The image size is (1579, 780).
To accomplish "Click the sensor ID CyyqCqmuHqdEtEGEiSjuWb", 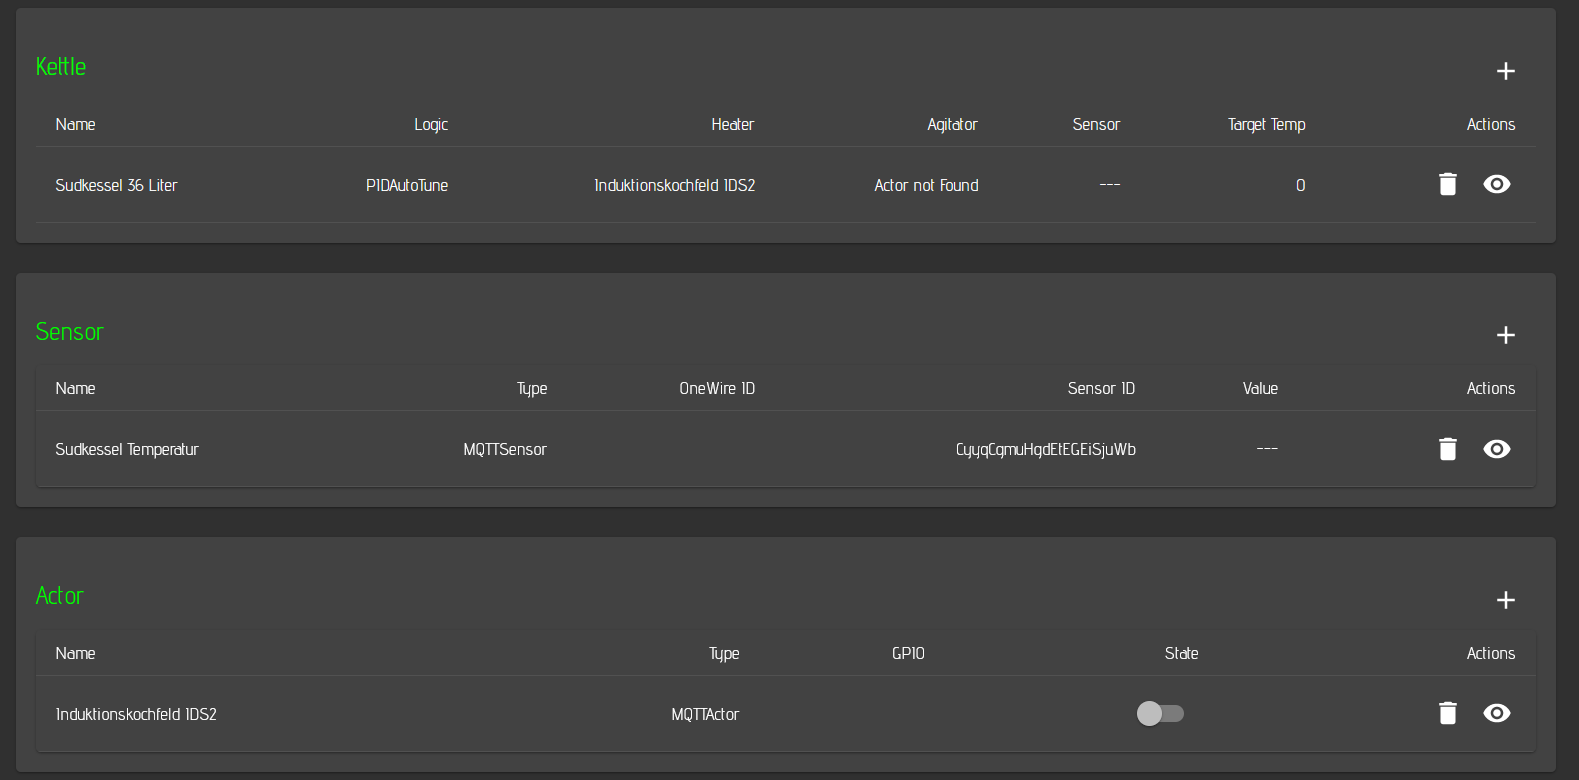I will tap(1045, 450).
